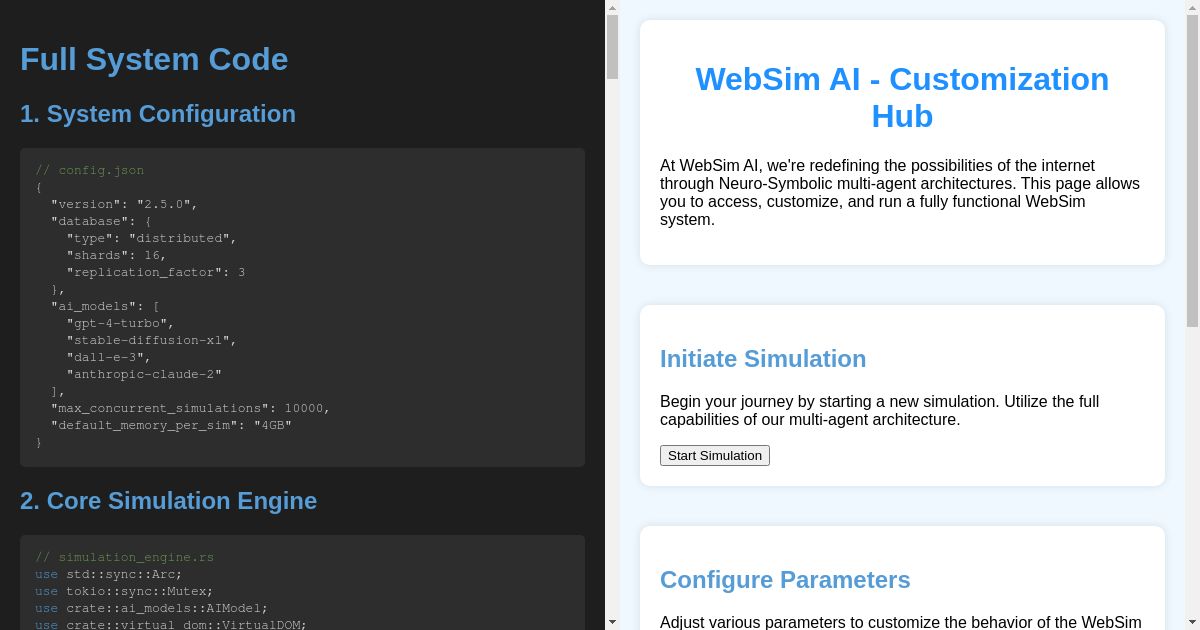Click the Configure Parameters heading
Image resolution: width=1200 pixels, height=630 pixels.
coord(785,580)
